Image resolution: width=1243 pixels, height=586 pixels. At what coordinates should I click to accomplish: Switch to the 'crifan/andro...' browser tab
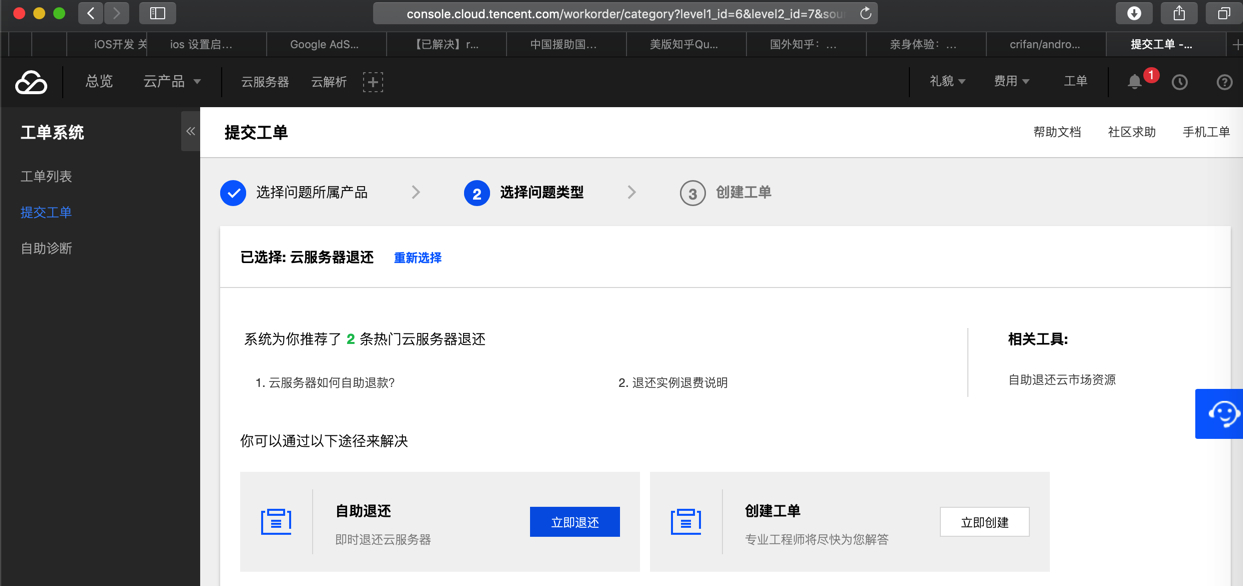tap(1047, 44)
